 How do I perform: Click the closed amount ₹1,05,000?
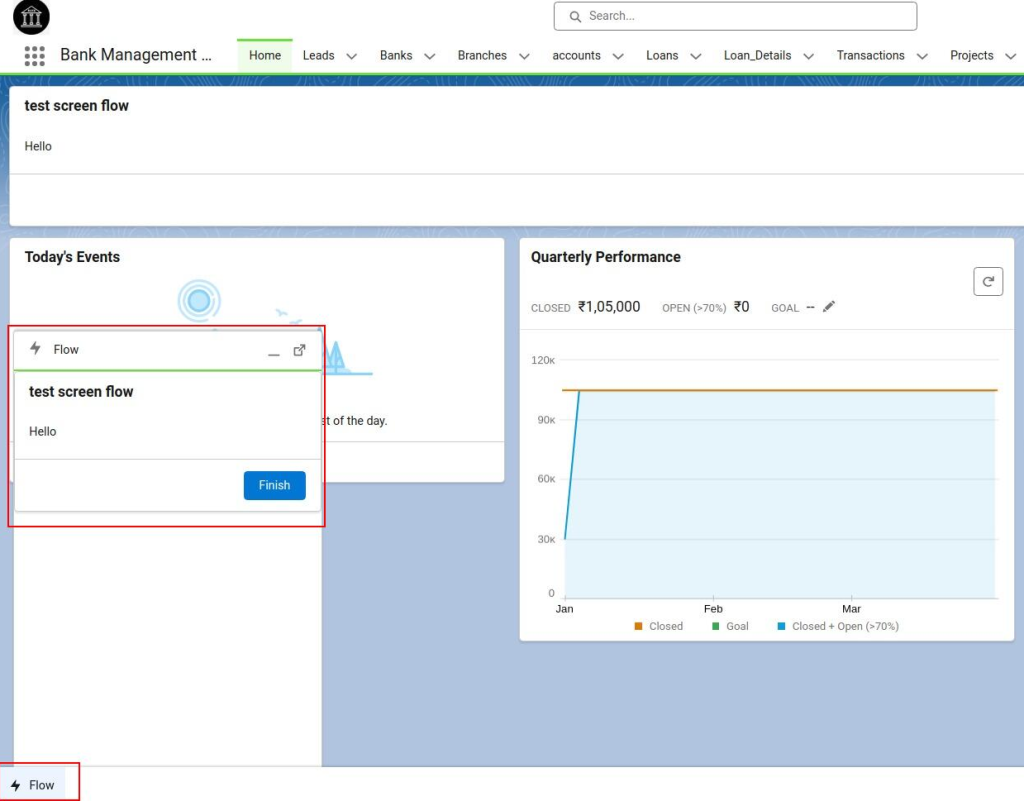coord(609,307)
